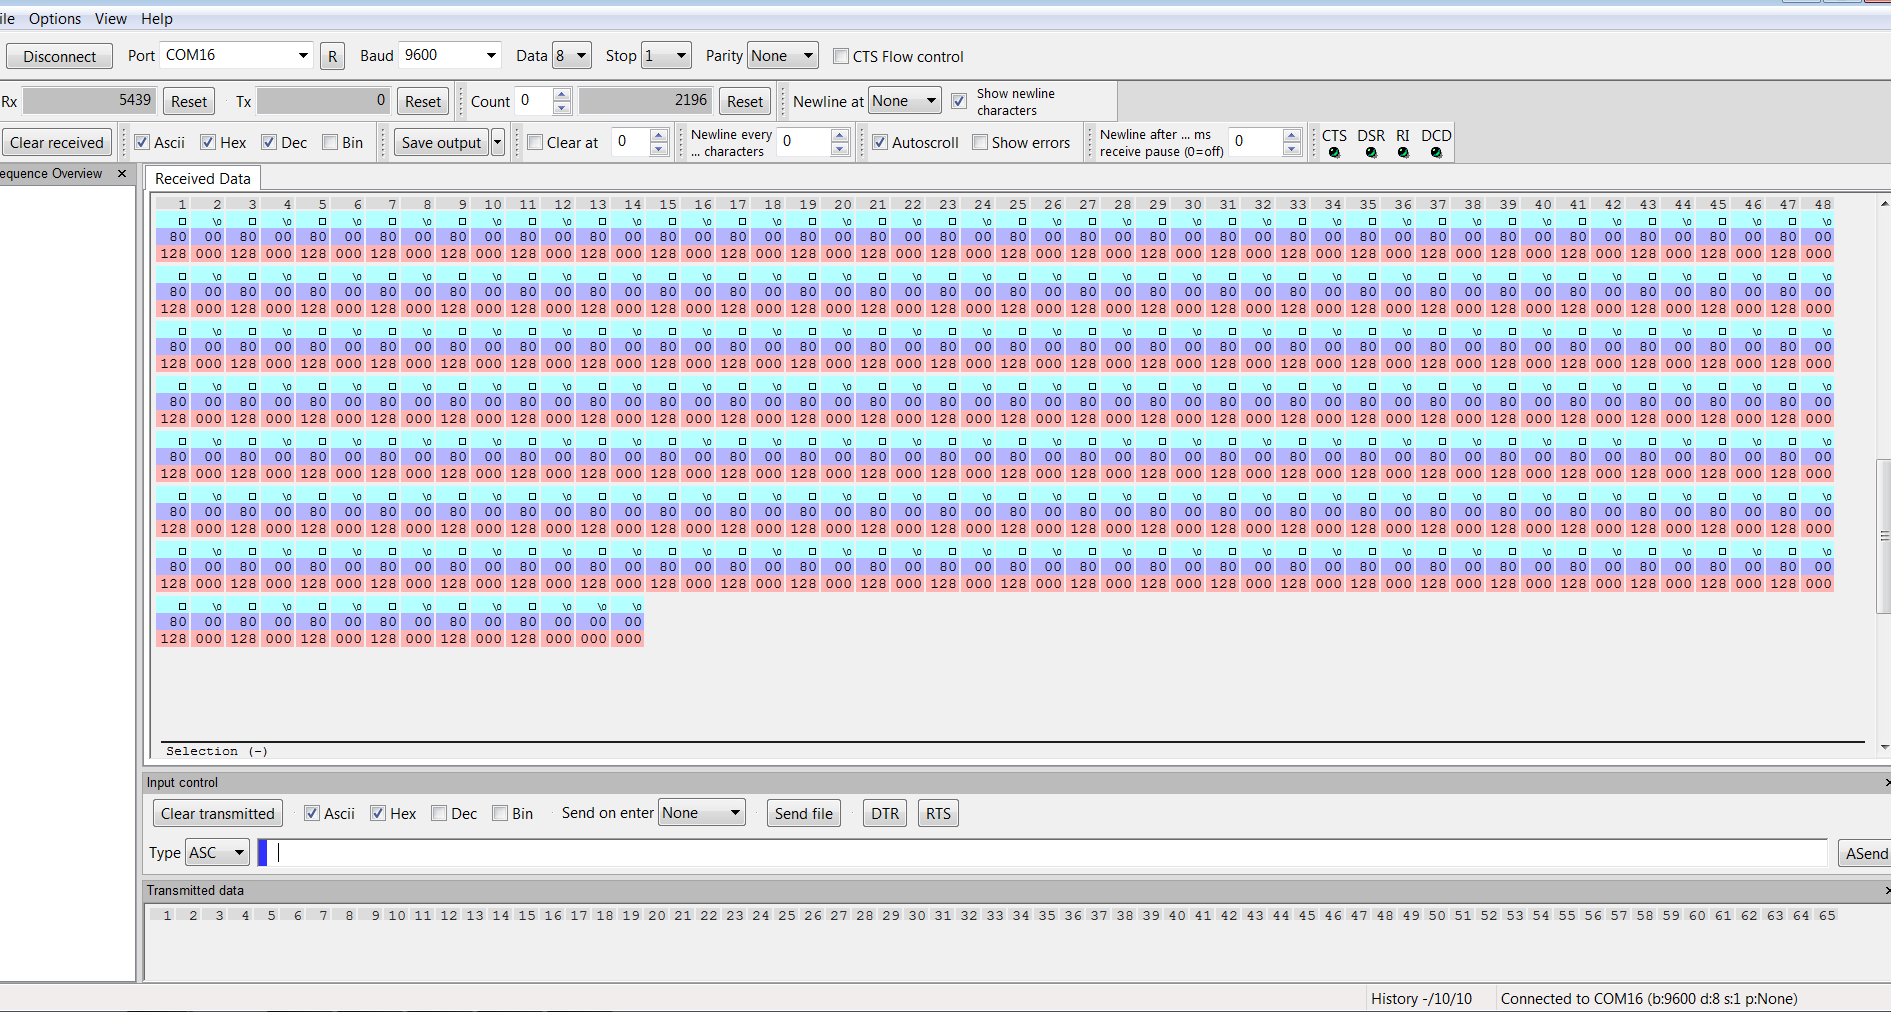Open the Options menu
The height and width of the screenshot is (1012, 1891).
55,19
